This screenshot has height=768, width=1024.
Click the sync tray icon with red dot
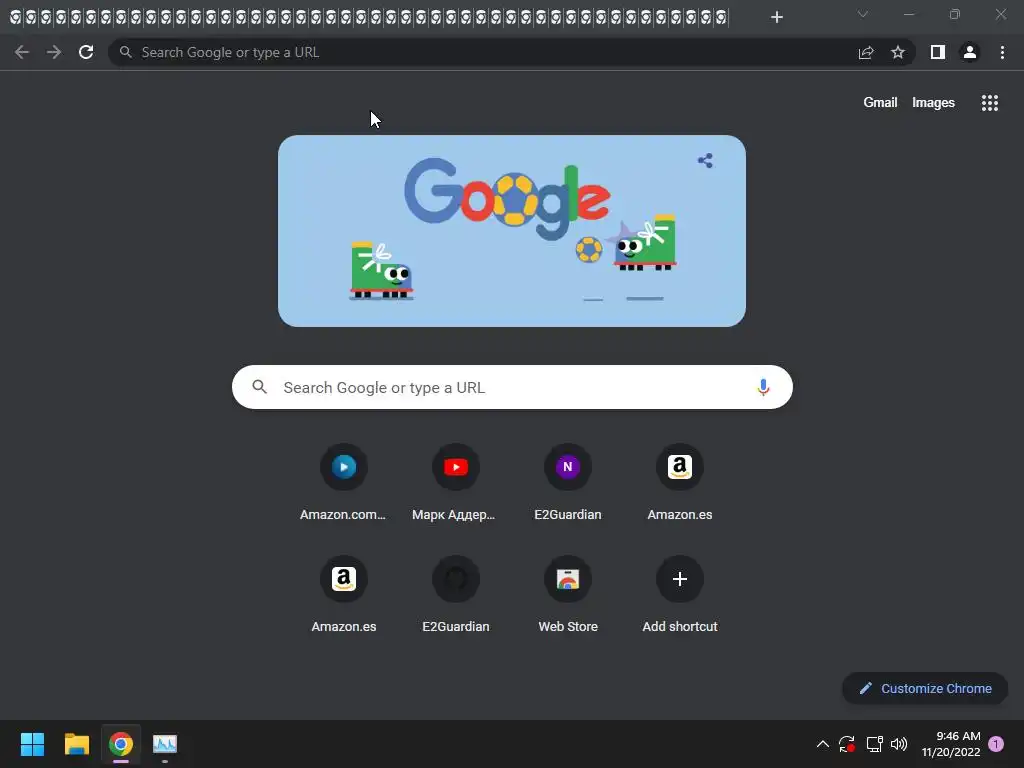847,744
